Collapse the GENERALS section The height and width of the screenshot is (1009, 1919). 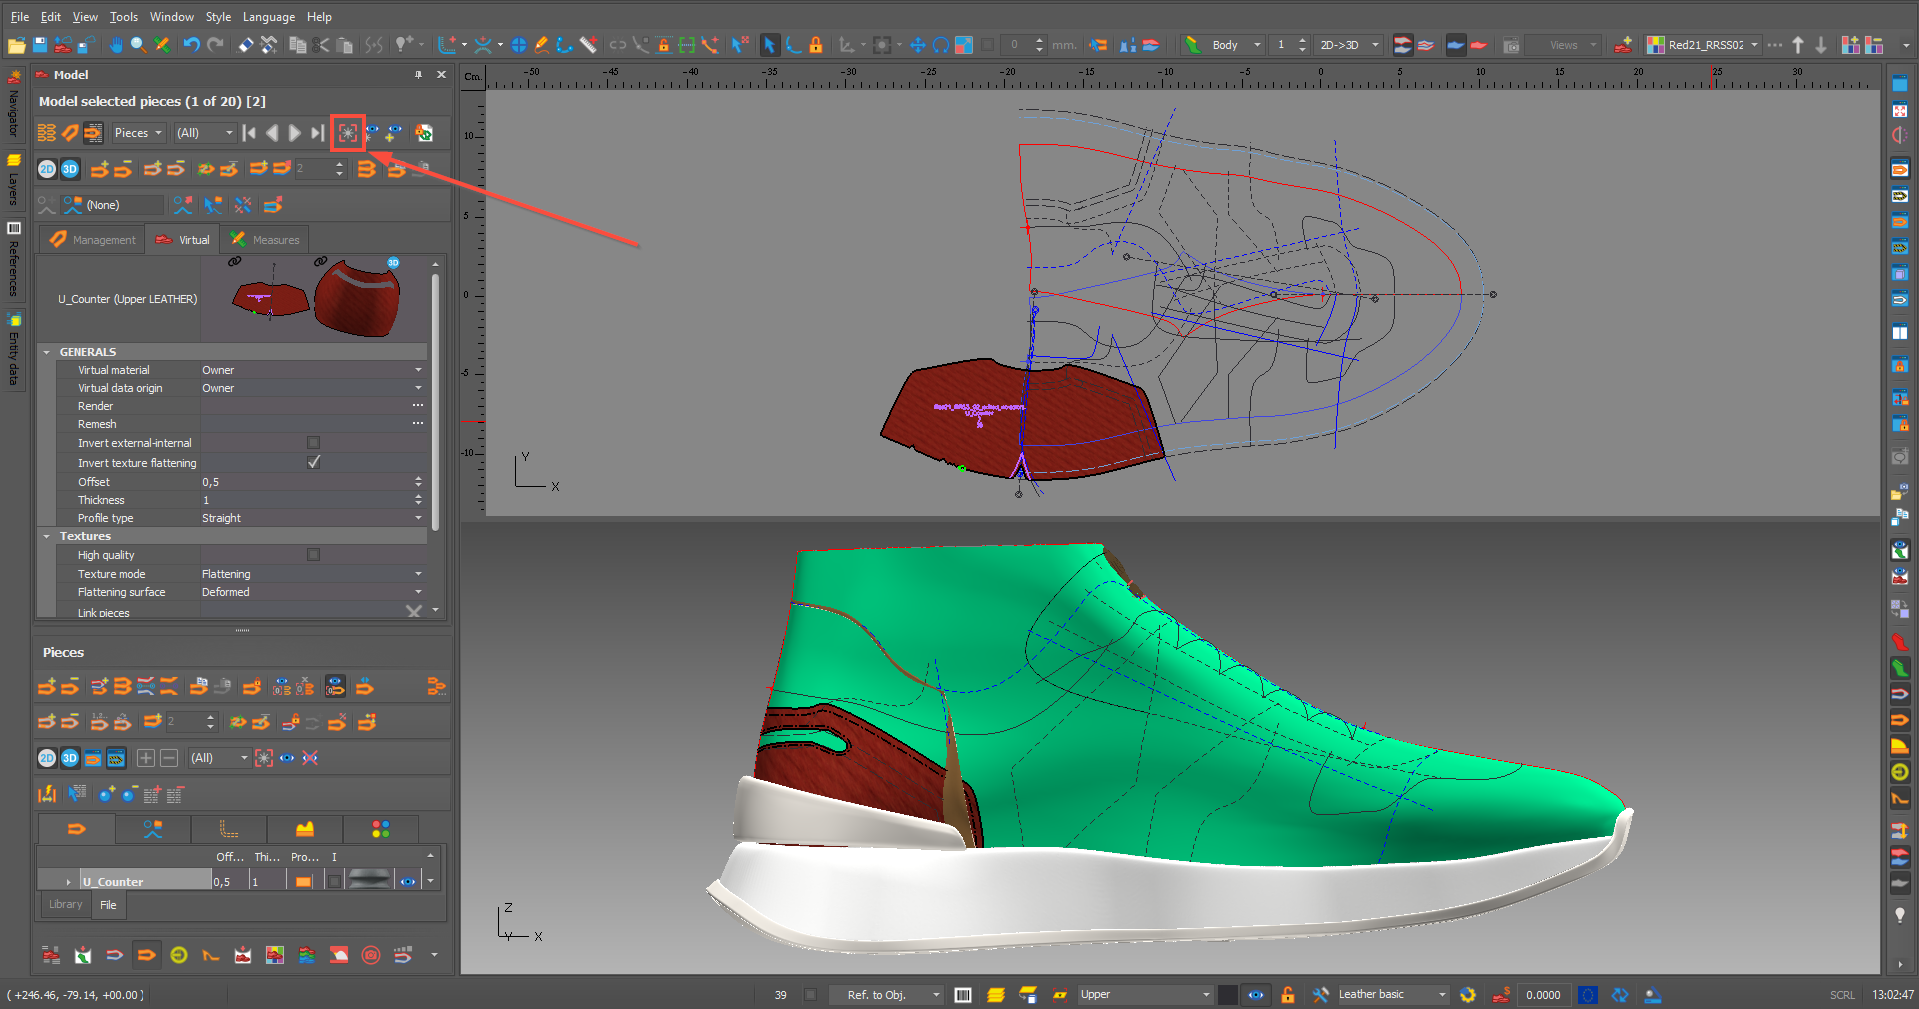point(47,352)
